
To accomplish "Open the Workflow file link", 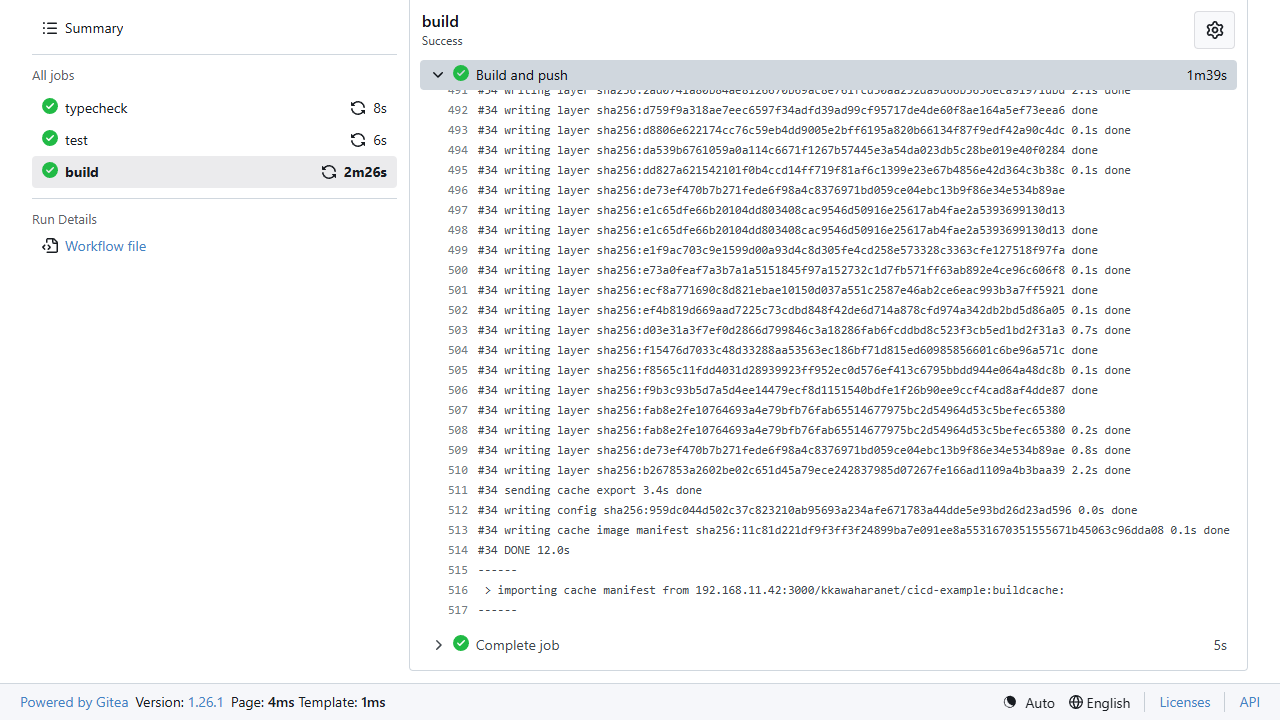I will click(105, 246).
